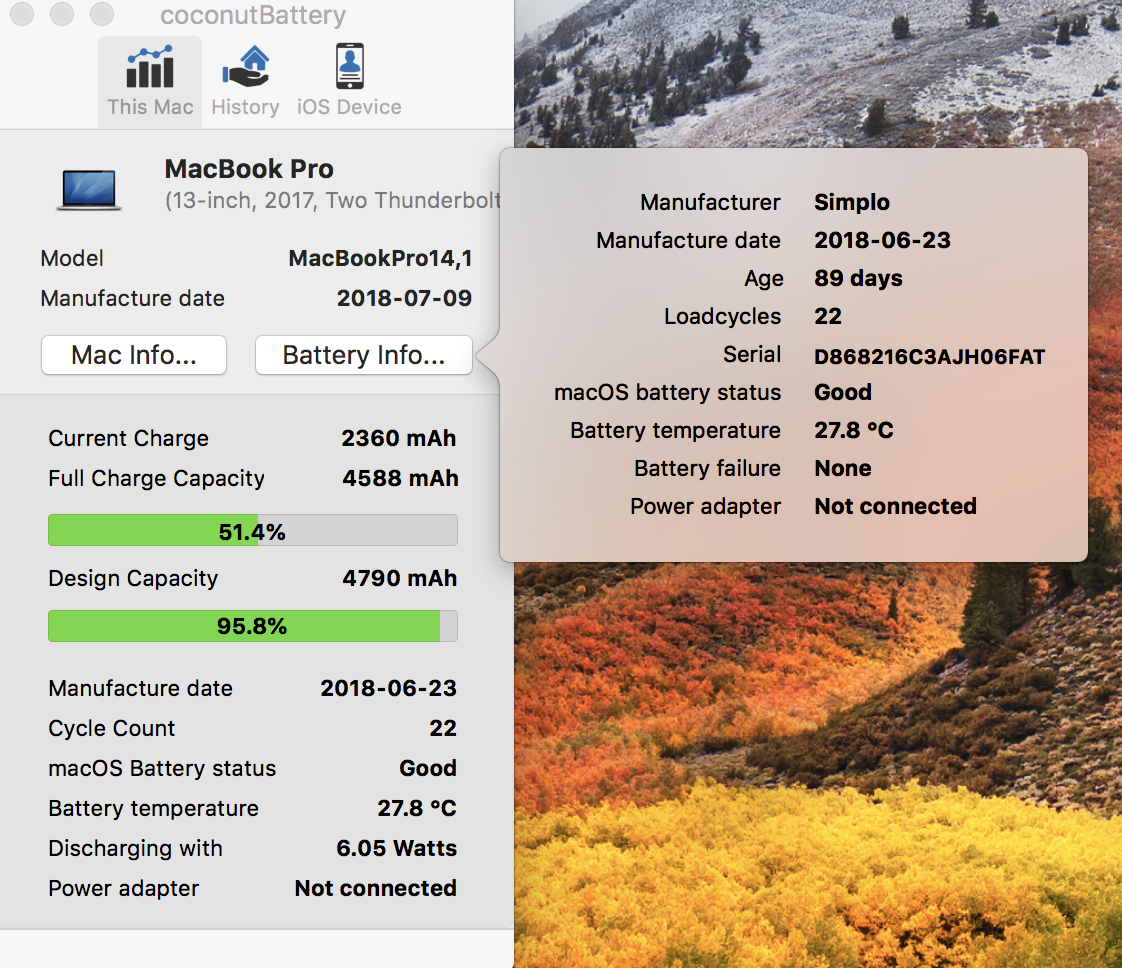Open the Mac Info… details

[134, 355]
